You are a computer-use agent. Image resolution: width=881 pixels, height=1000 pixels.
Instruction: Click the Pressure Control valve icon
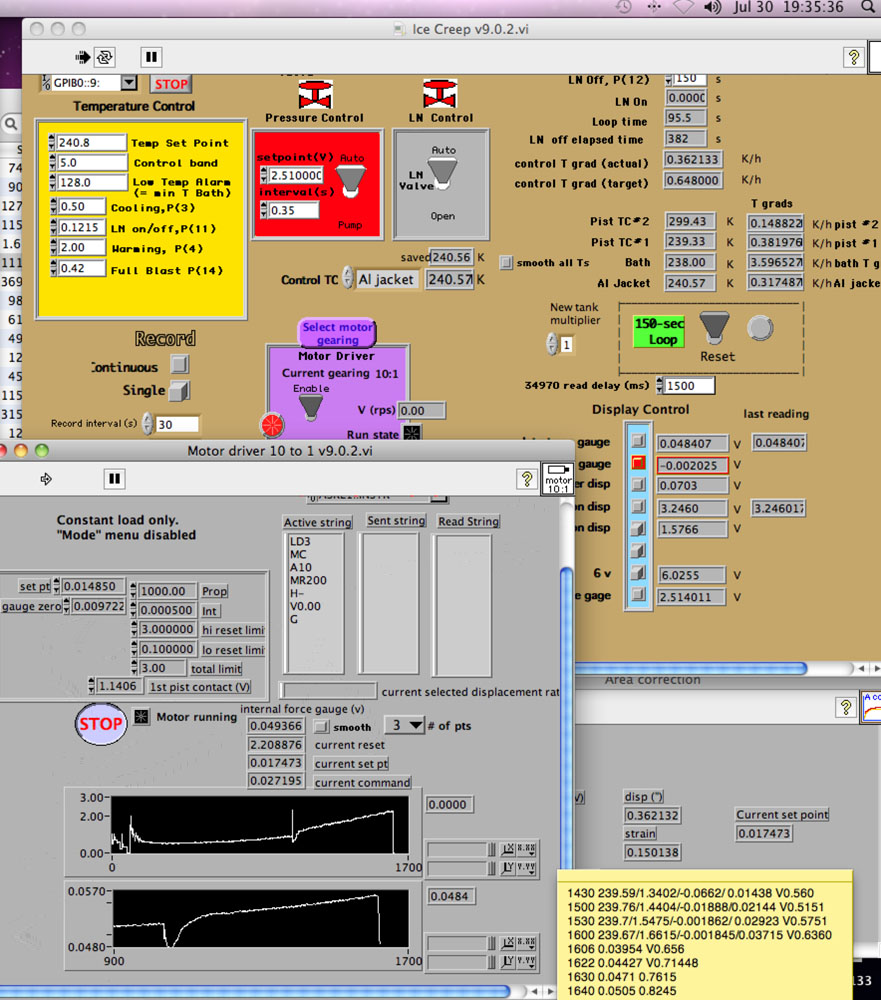click(x=315, y=96)
